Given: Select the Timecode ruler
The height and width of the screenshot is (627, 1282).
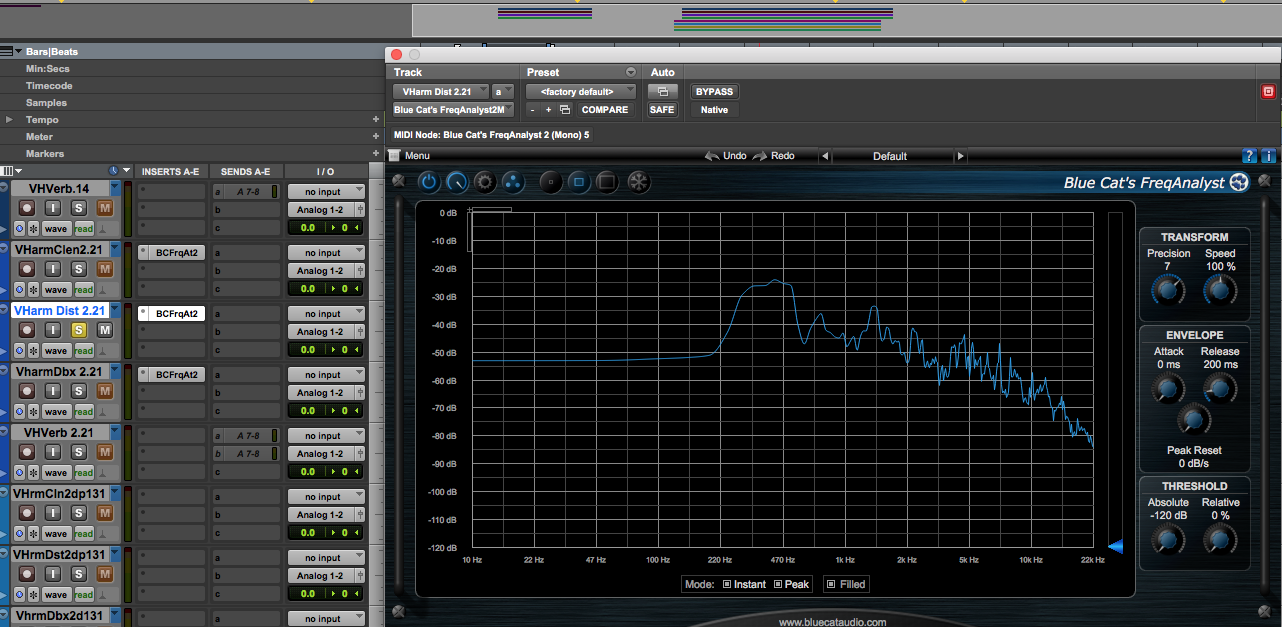Looking at the screenshot, I should [x=49, y=86].
